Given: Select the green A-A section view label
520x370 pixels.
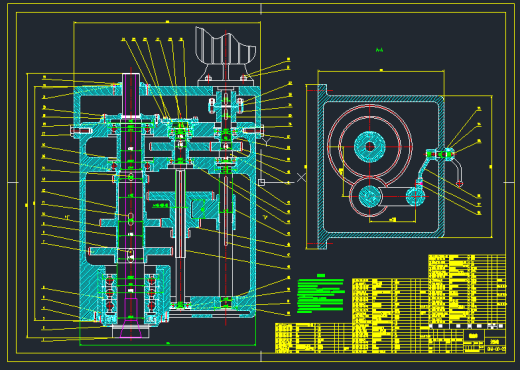Looking at the screenshot, I should 379,50.
